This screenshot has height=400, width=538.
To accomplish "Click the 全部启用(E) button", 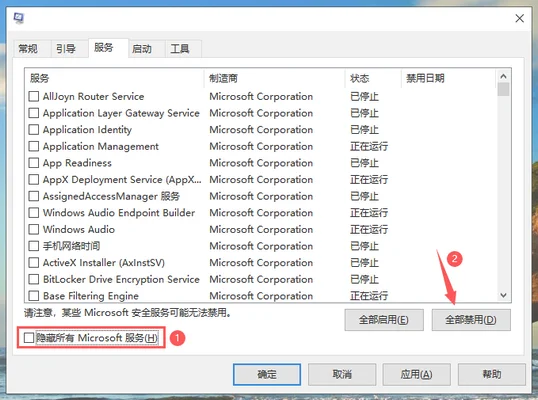I will tap(384, 320).
